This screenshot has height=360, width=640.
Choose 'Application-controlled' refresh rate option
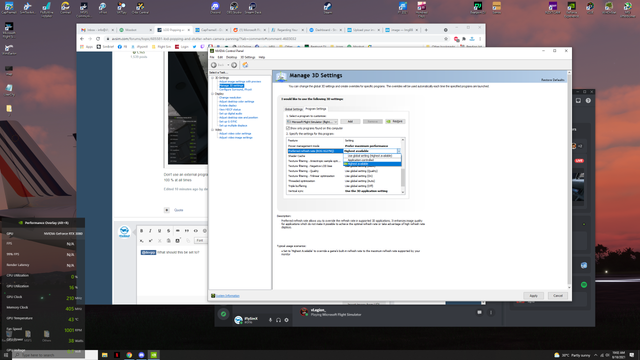click(372, 160)
